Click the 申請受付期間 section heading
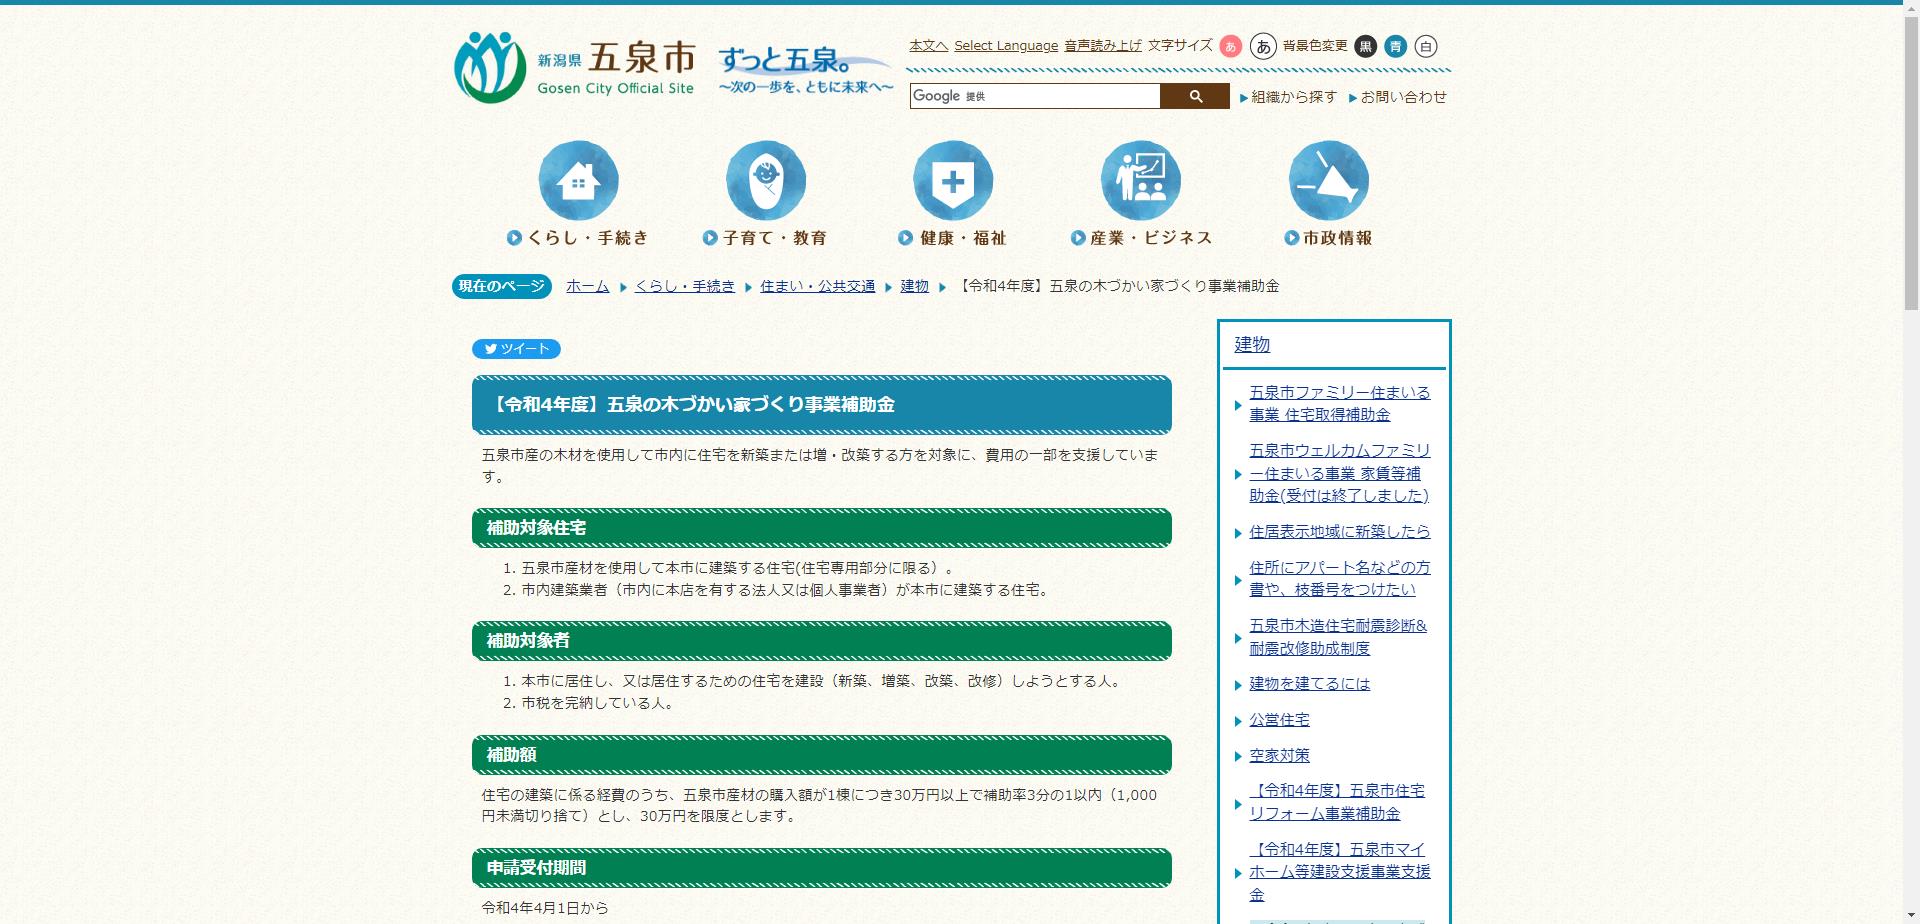The image size is (1920, 924). (x=821, y=868)
